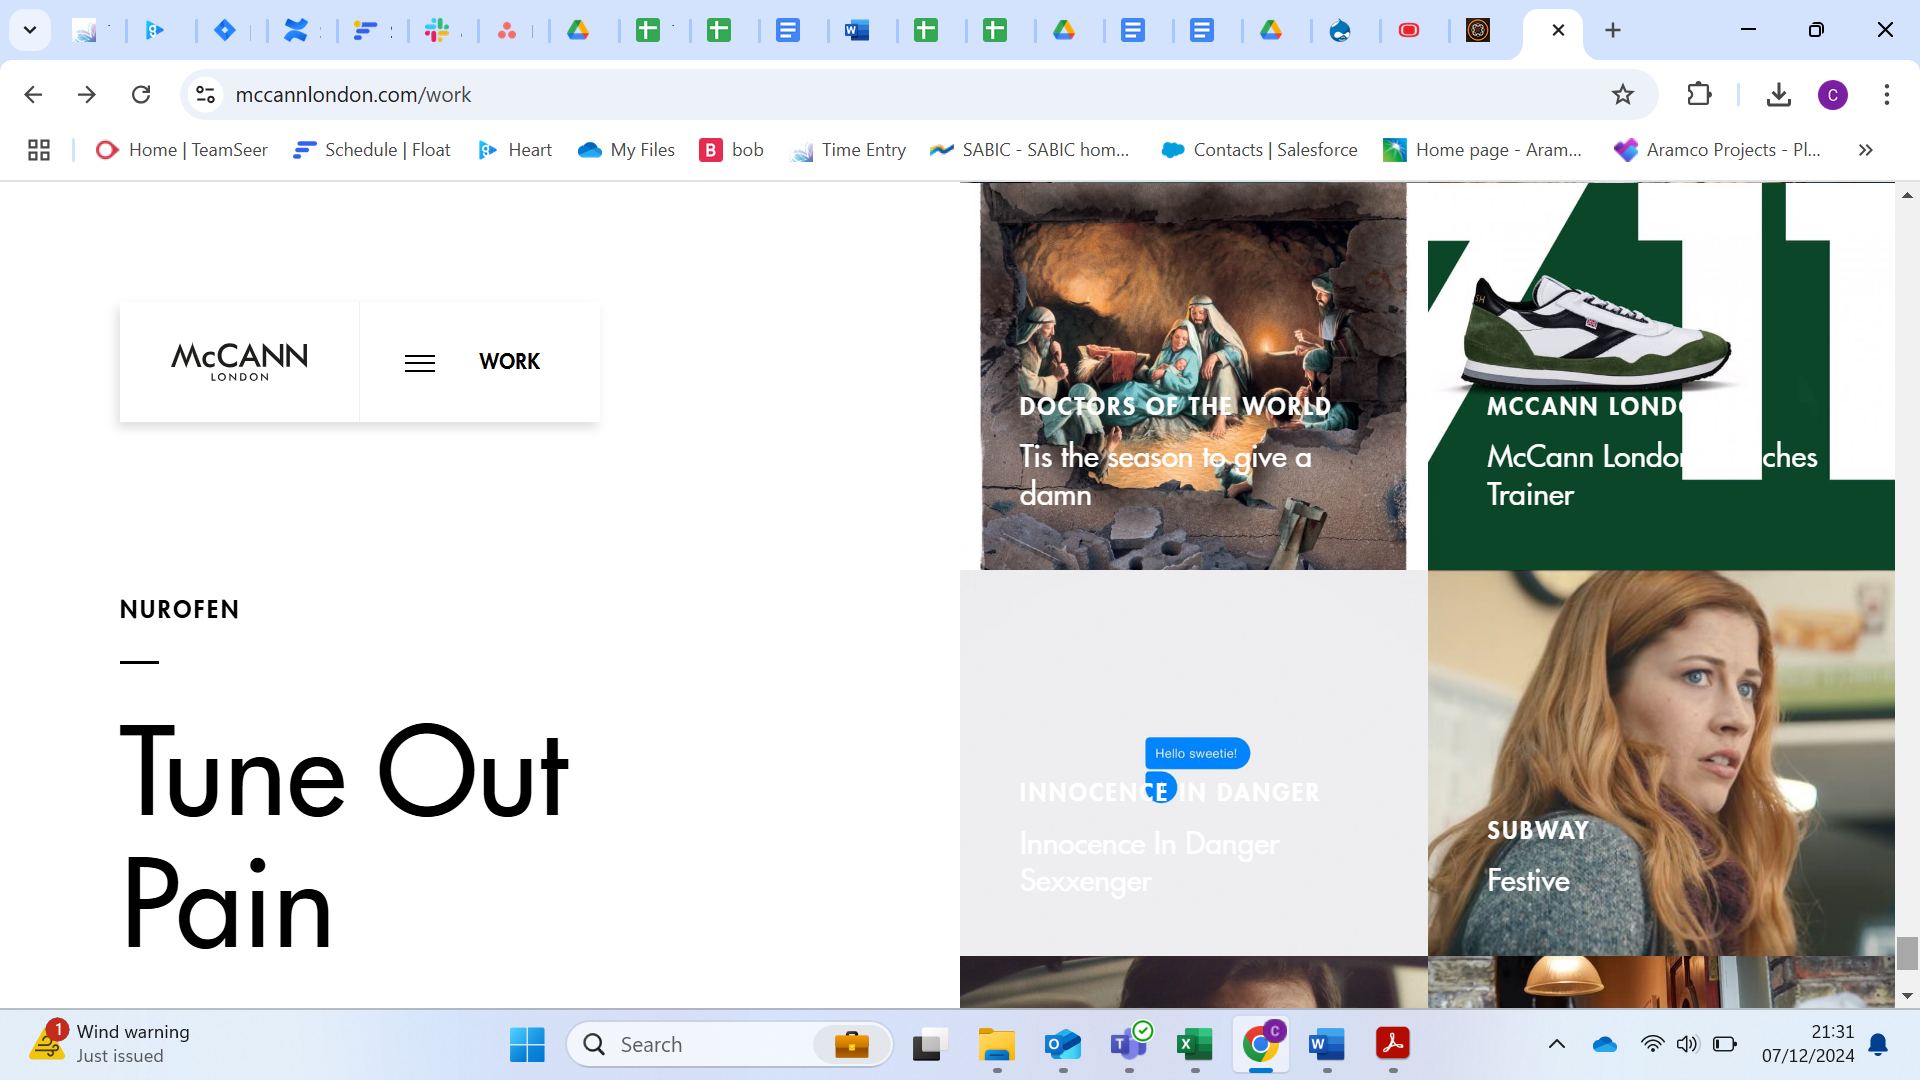The height and width of the screenshot is (1080, 1920).
Task: Show more bookmarks via overflow chevron
Action: [x=1865, y=150]
